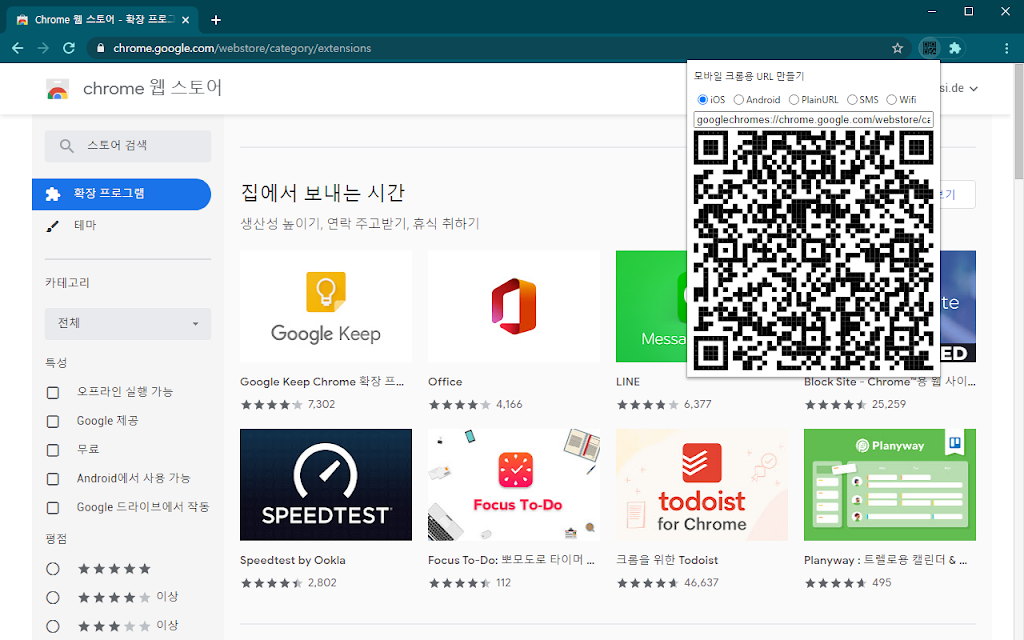
Task: Open the Office title link
Action: [445, 382]
